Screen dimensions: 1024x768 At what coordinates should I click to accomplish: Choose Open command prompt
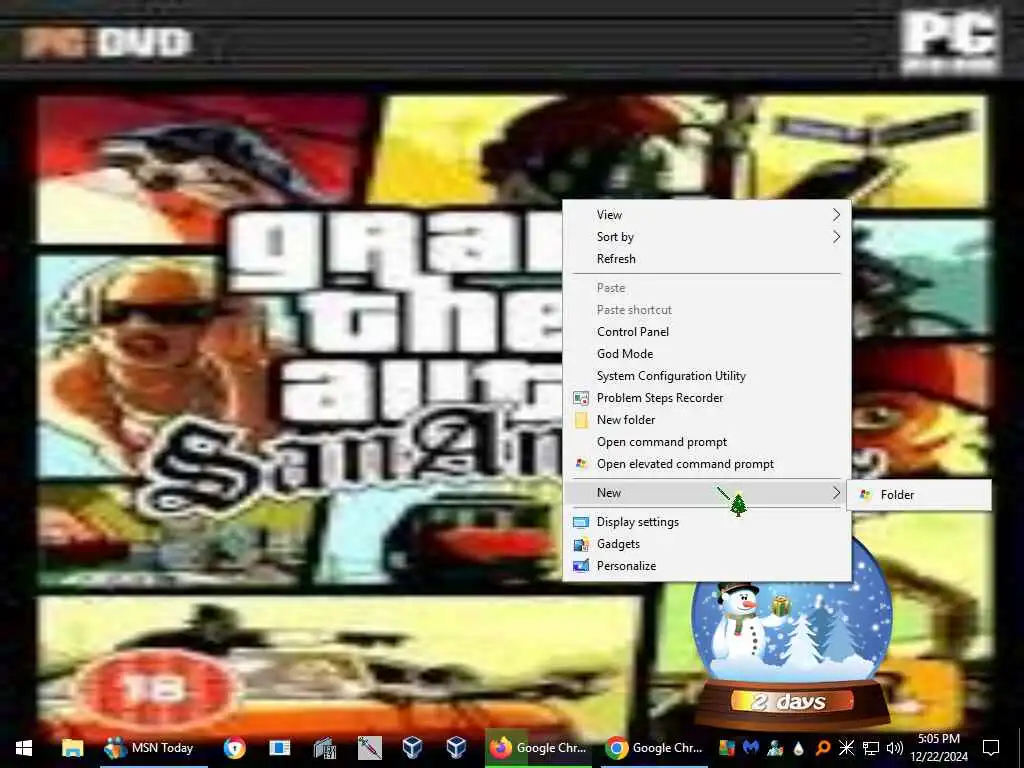pyautogui.click(x=707, y=441)
